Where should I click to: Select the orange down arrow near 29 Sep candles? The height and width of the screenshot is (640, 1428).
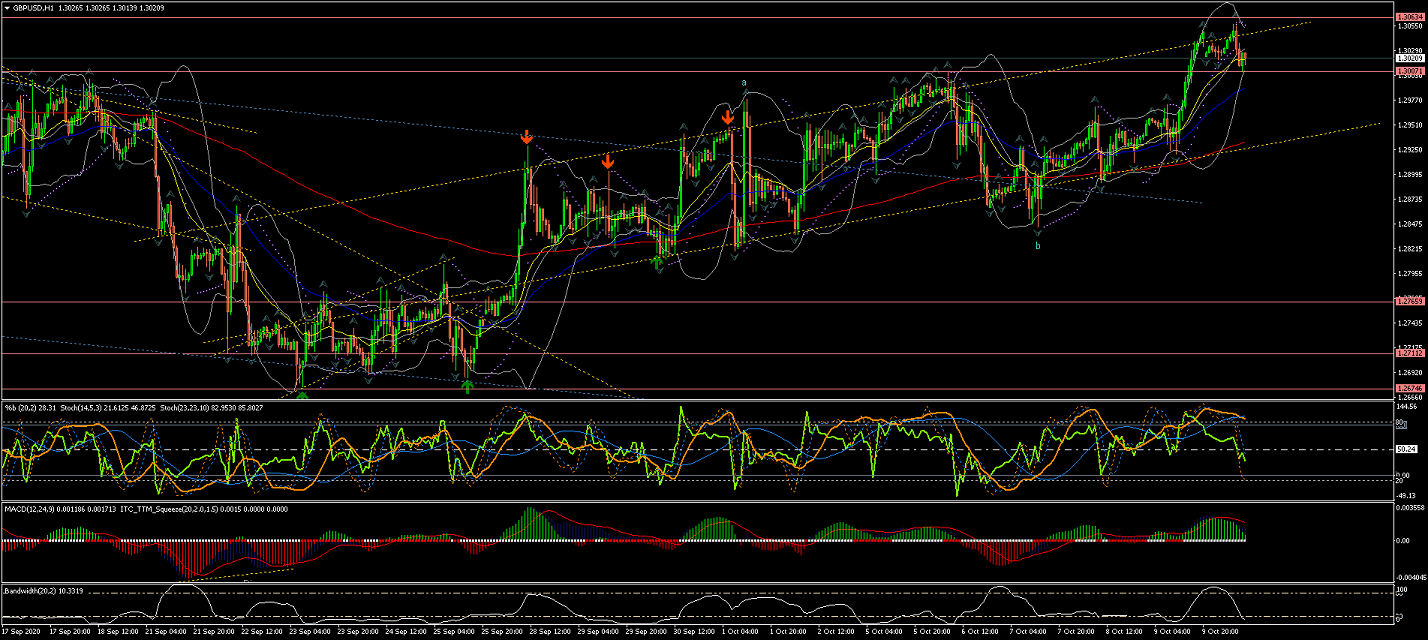tap(607, 161)
